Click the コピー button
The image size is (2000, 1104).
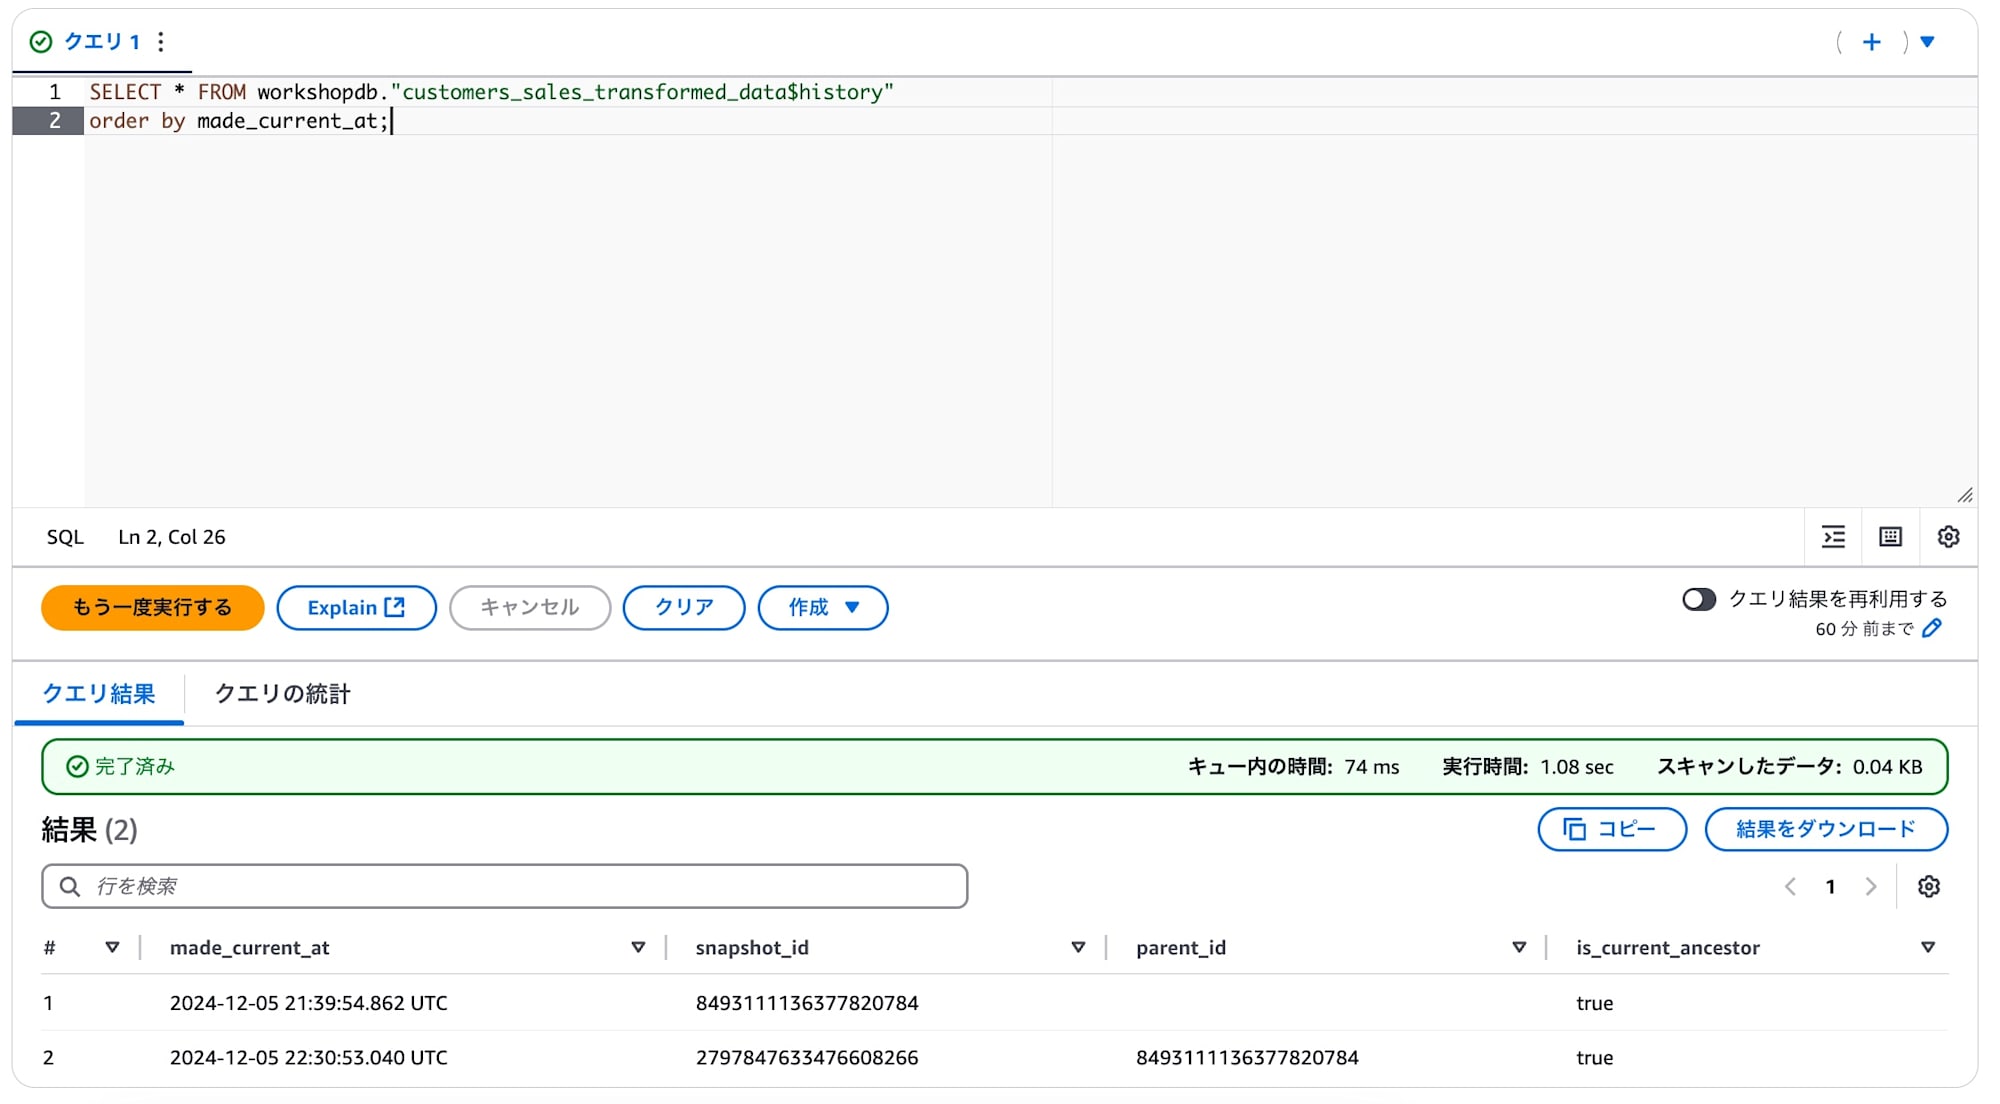click(1612, 829)
